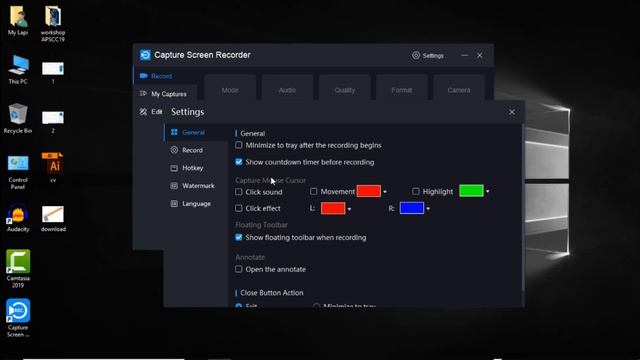
Task: Open the Watermark settings label
Action: point(198,186)
